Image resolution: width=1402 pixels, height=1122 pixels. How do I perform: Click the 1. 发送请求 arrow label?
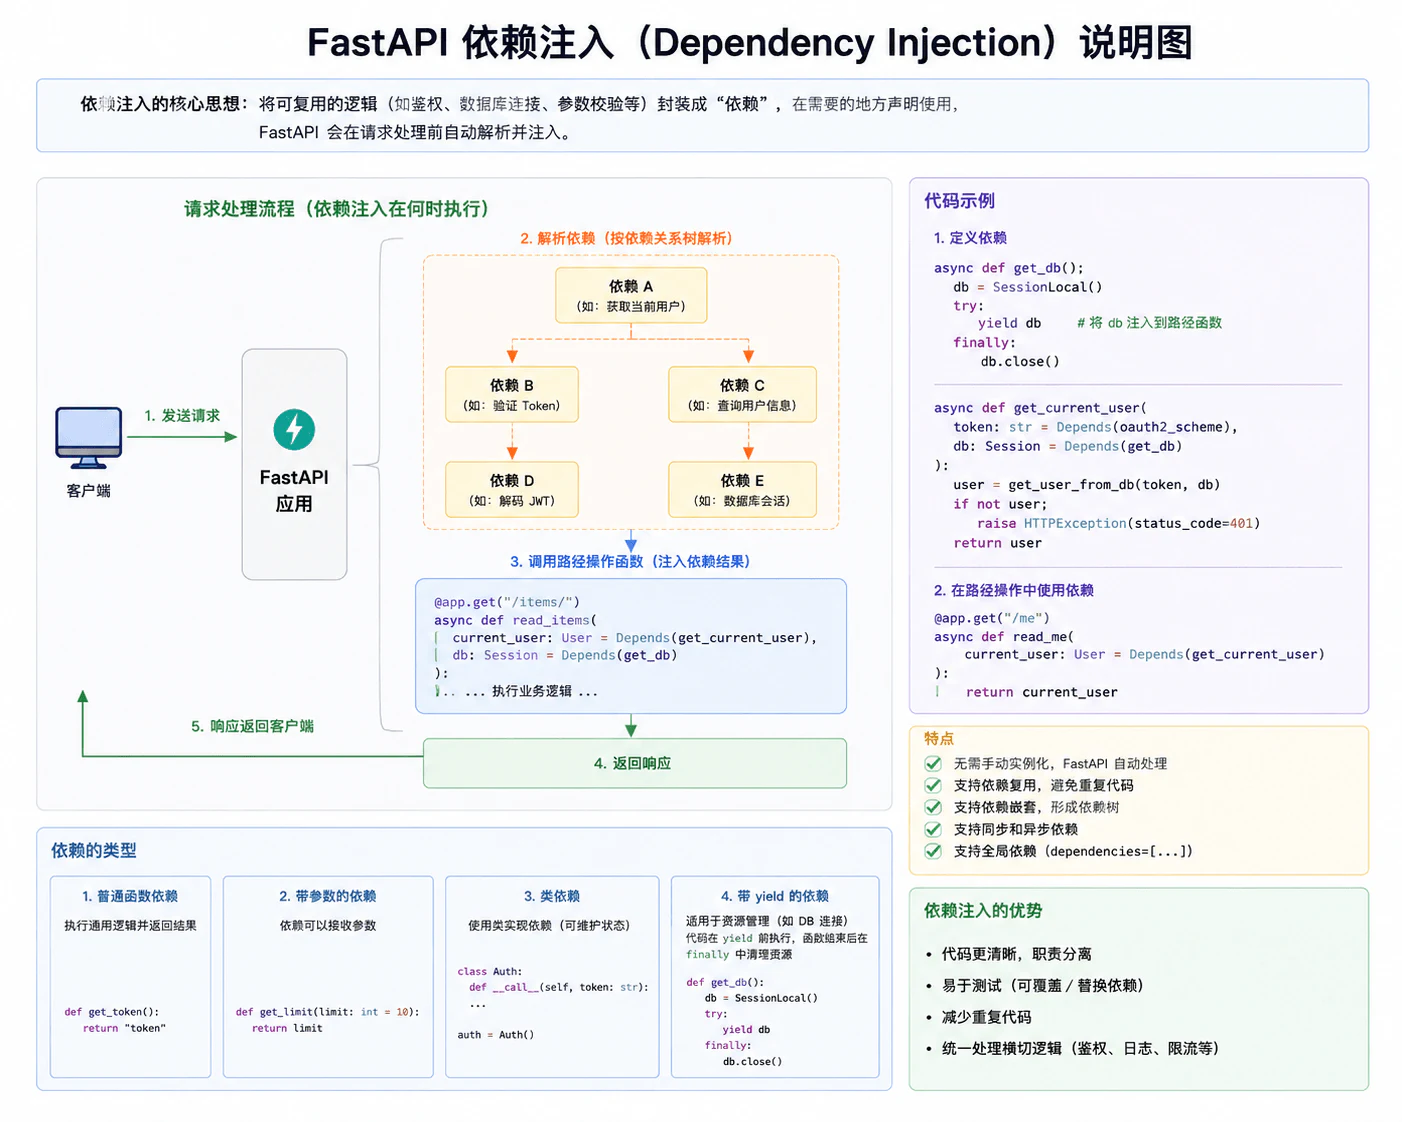coord(182,415)
